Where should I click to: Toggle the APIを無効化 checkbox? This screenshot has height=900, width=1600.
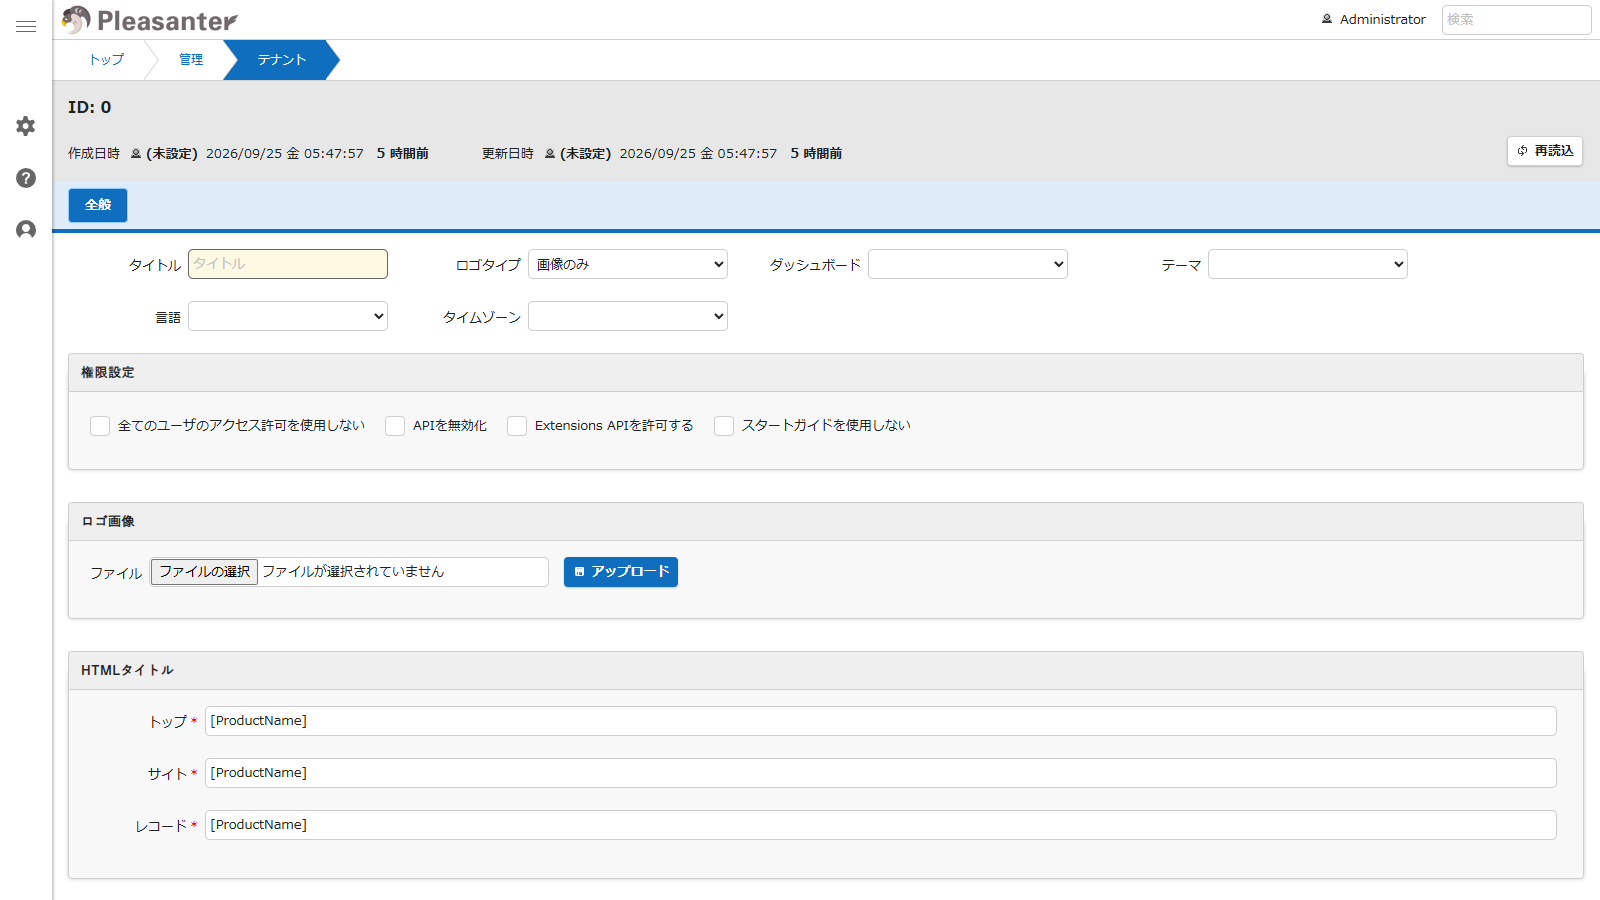coord(395,426)
